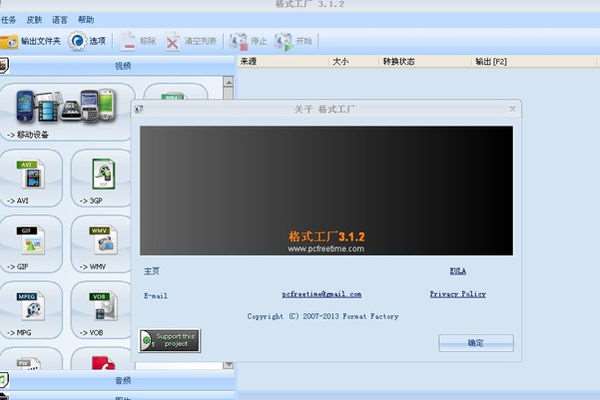This screenshot has height=400, width=600.
Task: Expand the 视频 category panel
Action: (123, 66)
